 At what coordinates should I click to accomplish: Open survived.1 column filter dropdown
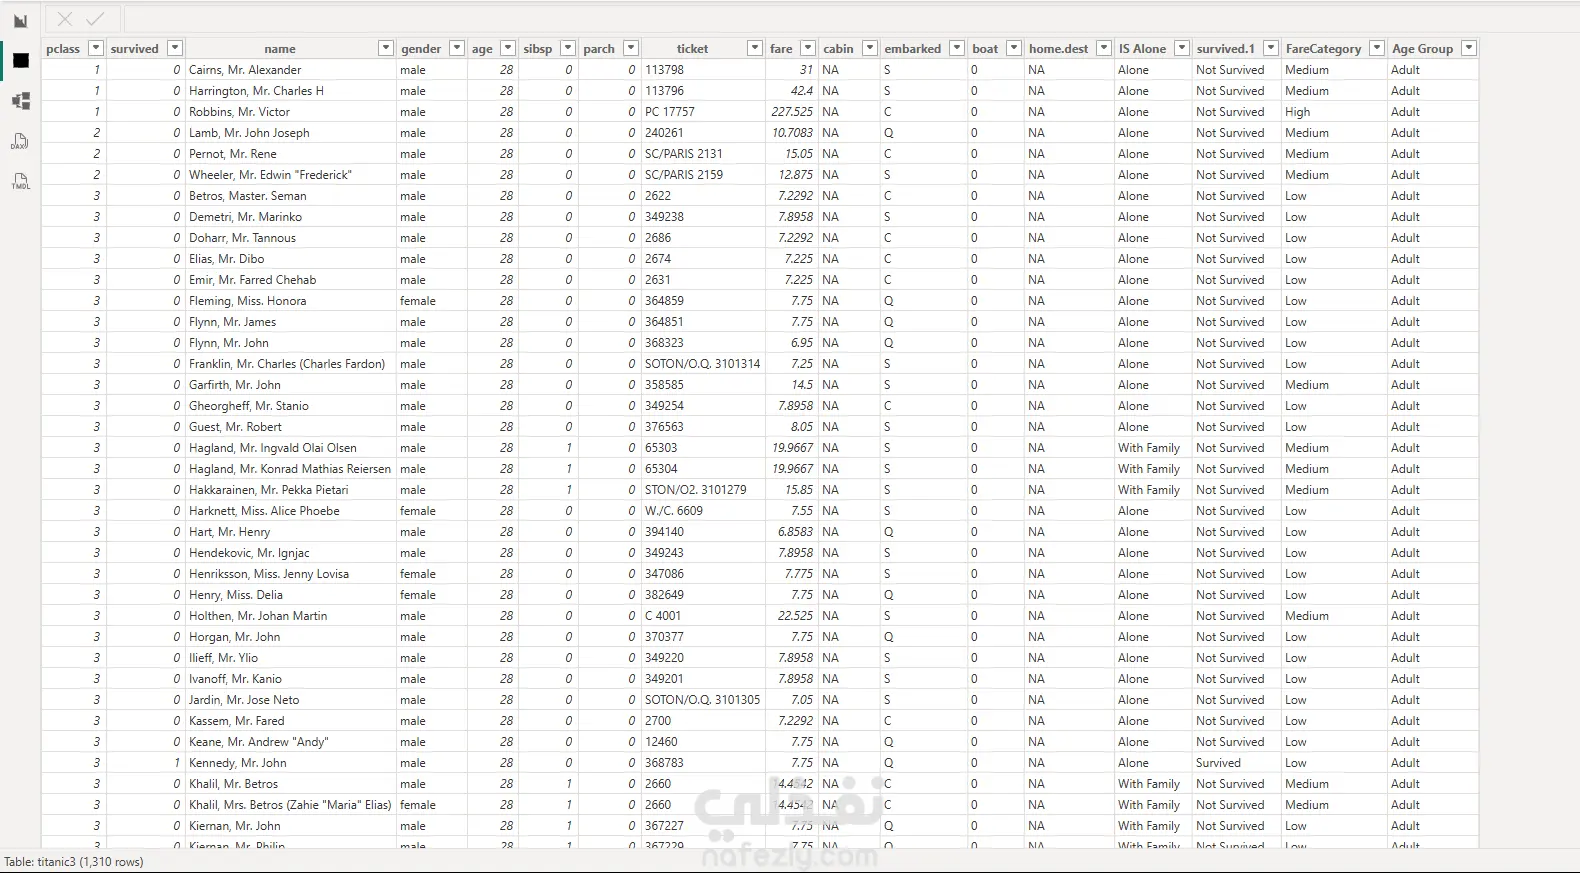click(1271, 48)
